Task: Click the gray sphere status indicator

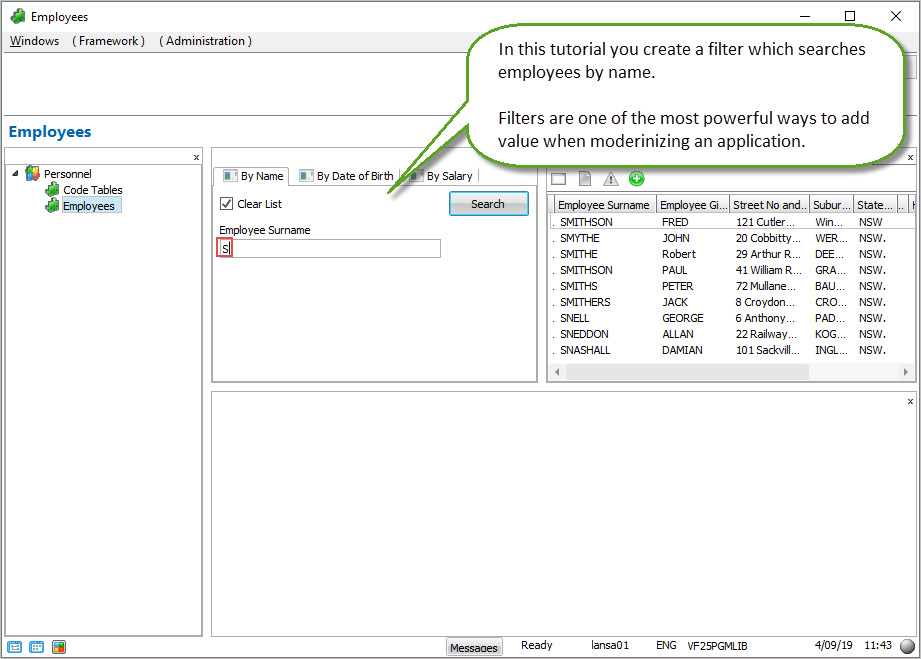Action: (x=907, y=646)
